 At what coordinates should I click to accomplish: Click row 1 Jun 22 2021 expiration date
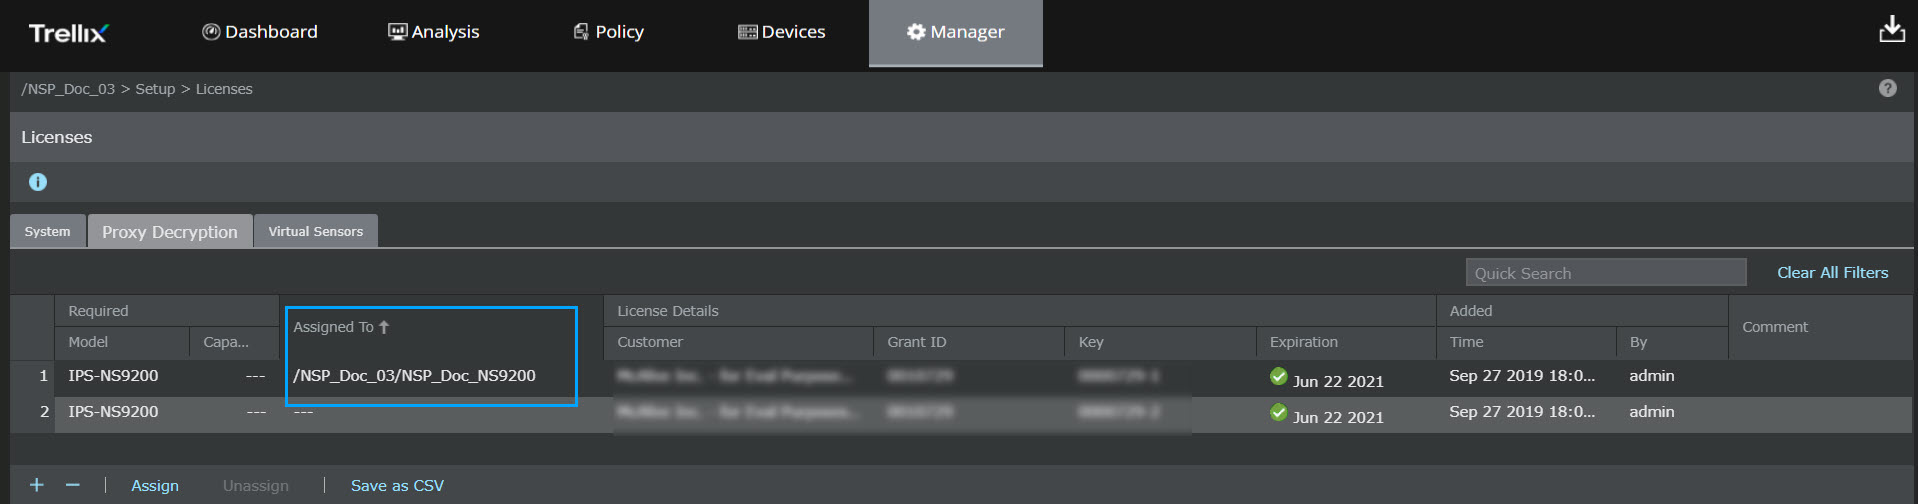(x=1338, y=381)
